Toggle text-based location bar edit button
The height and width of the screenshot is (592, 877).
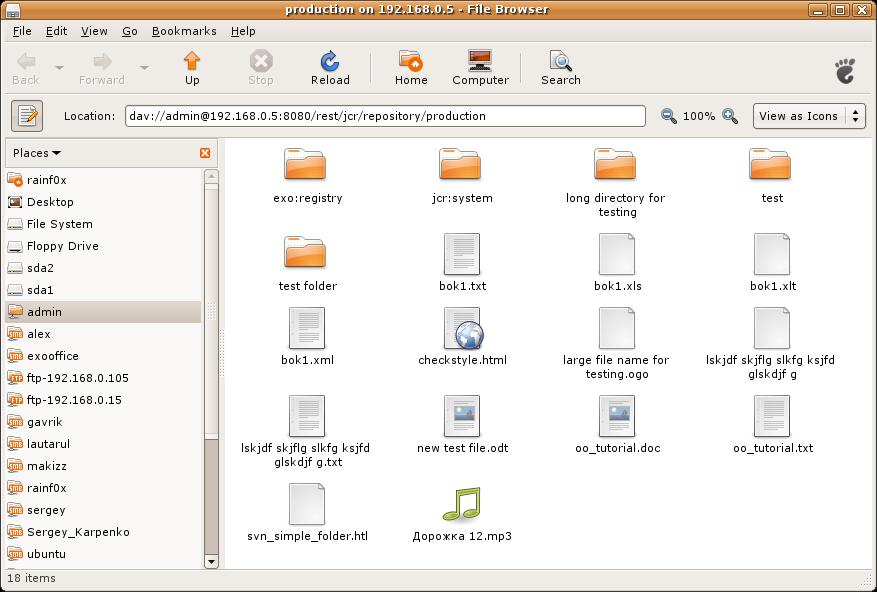(x=27, y=116)
